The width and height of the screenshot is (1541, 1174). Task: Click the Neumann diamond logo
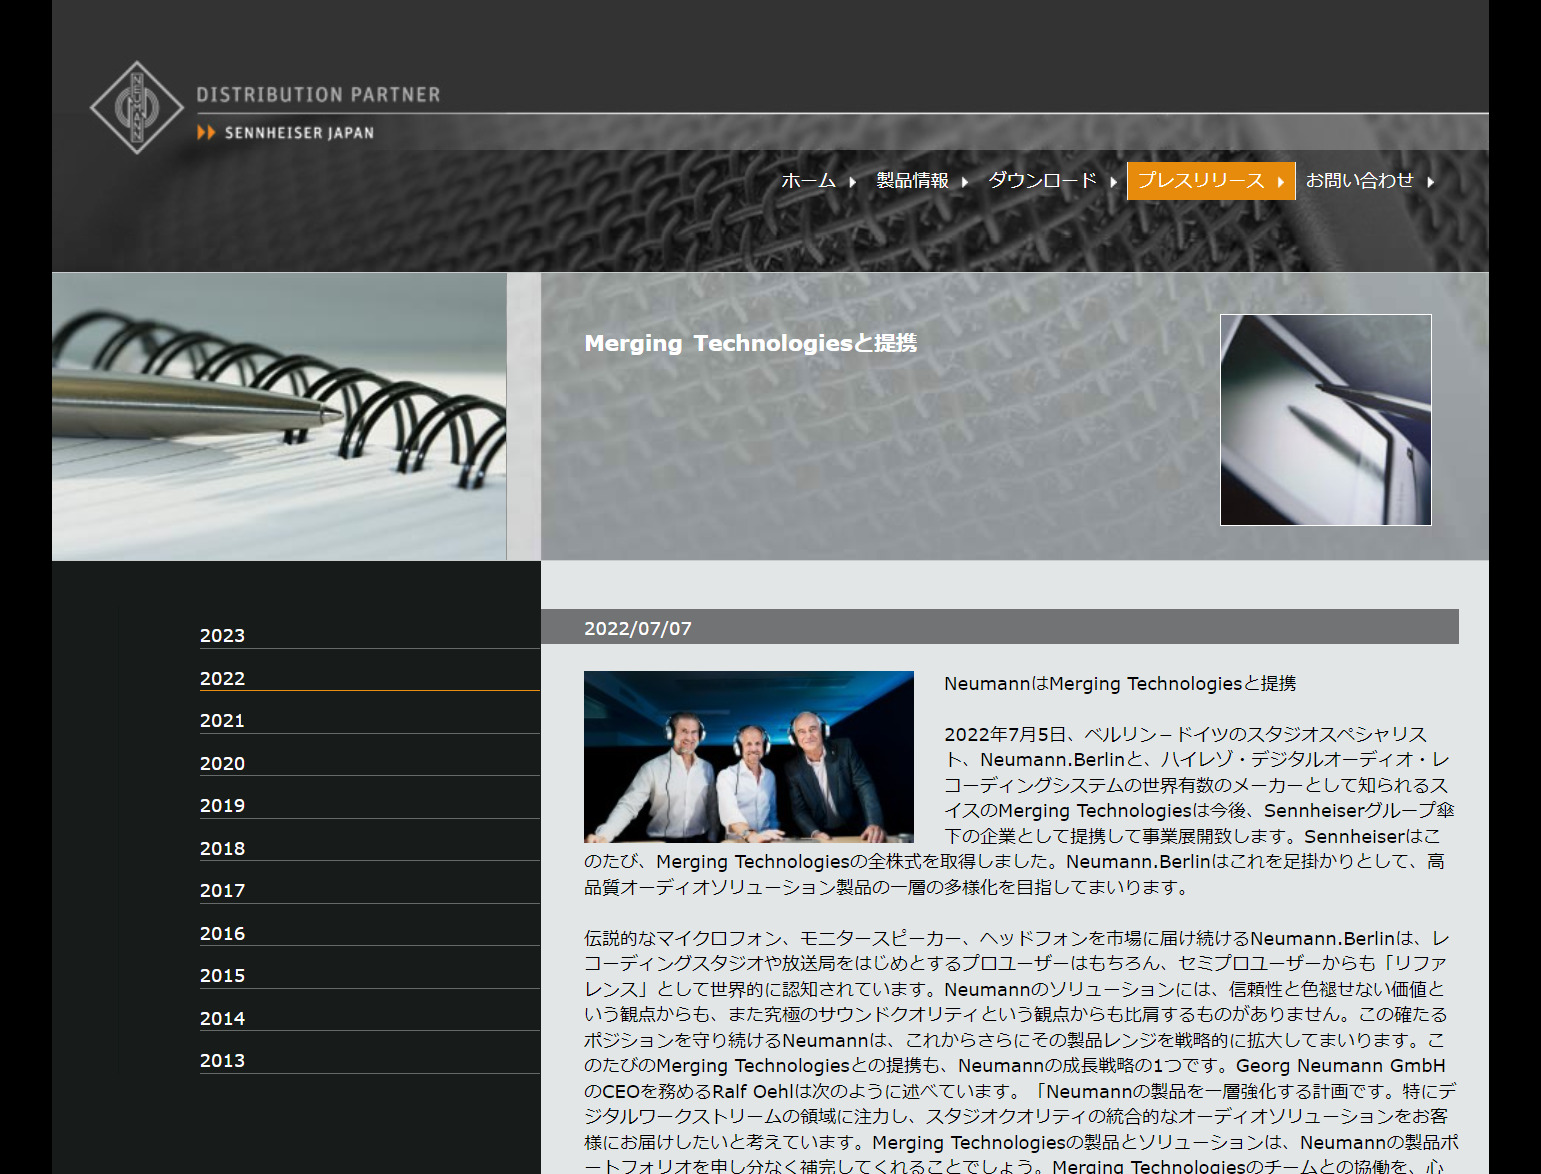click(137, 108)
